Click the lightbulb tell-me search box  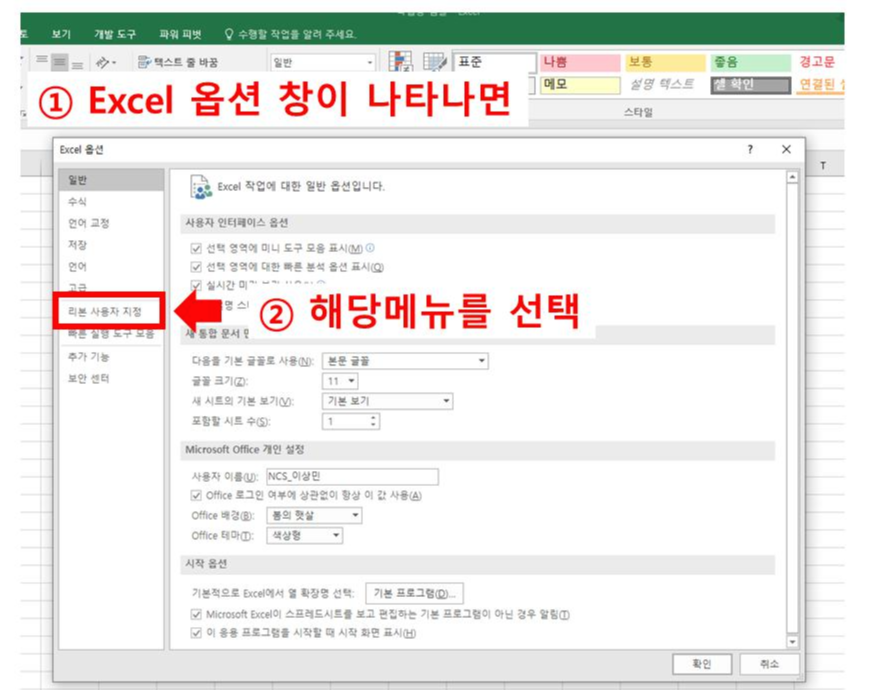pos(290,34)
